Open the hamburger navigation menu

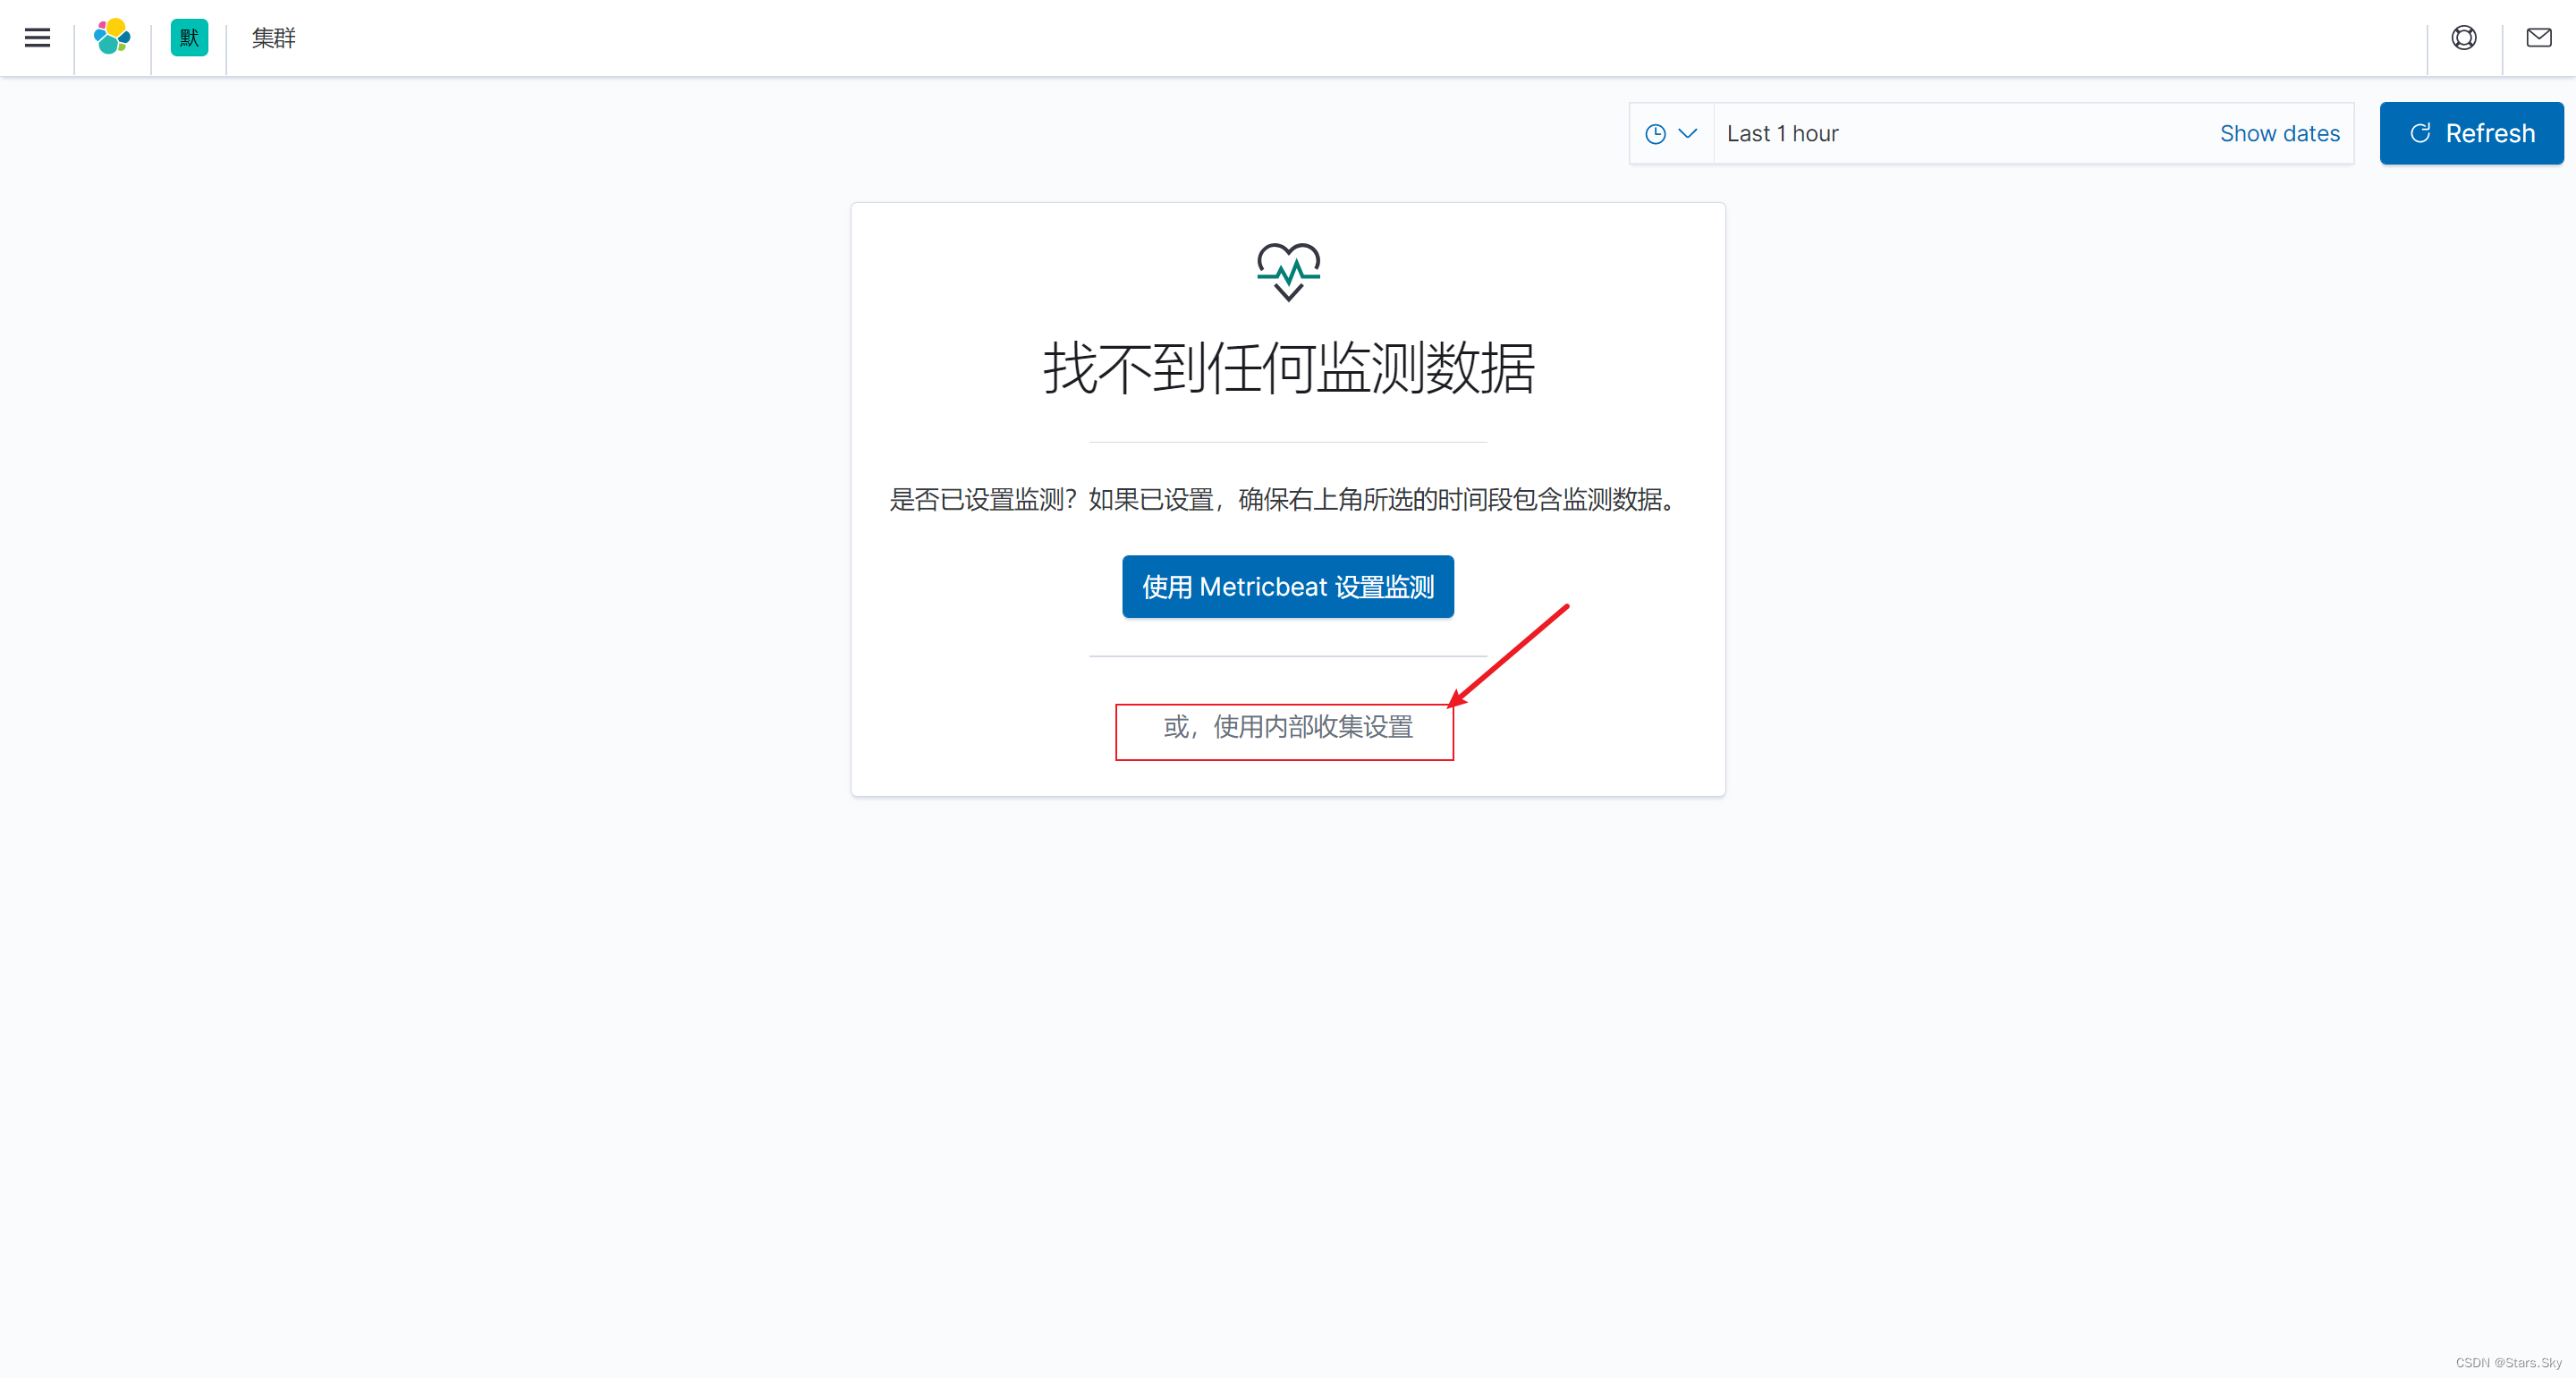(x=37, y=38)
